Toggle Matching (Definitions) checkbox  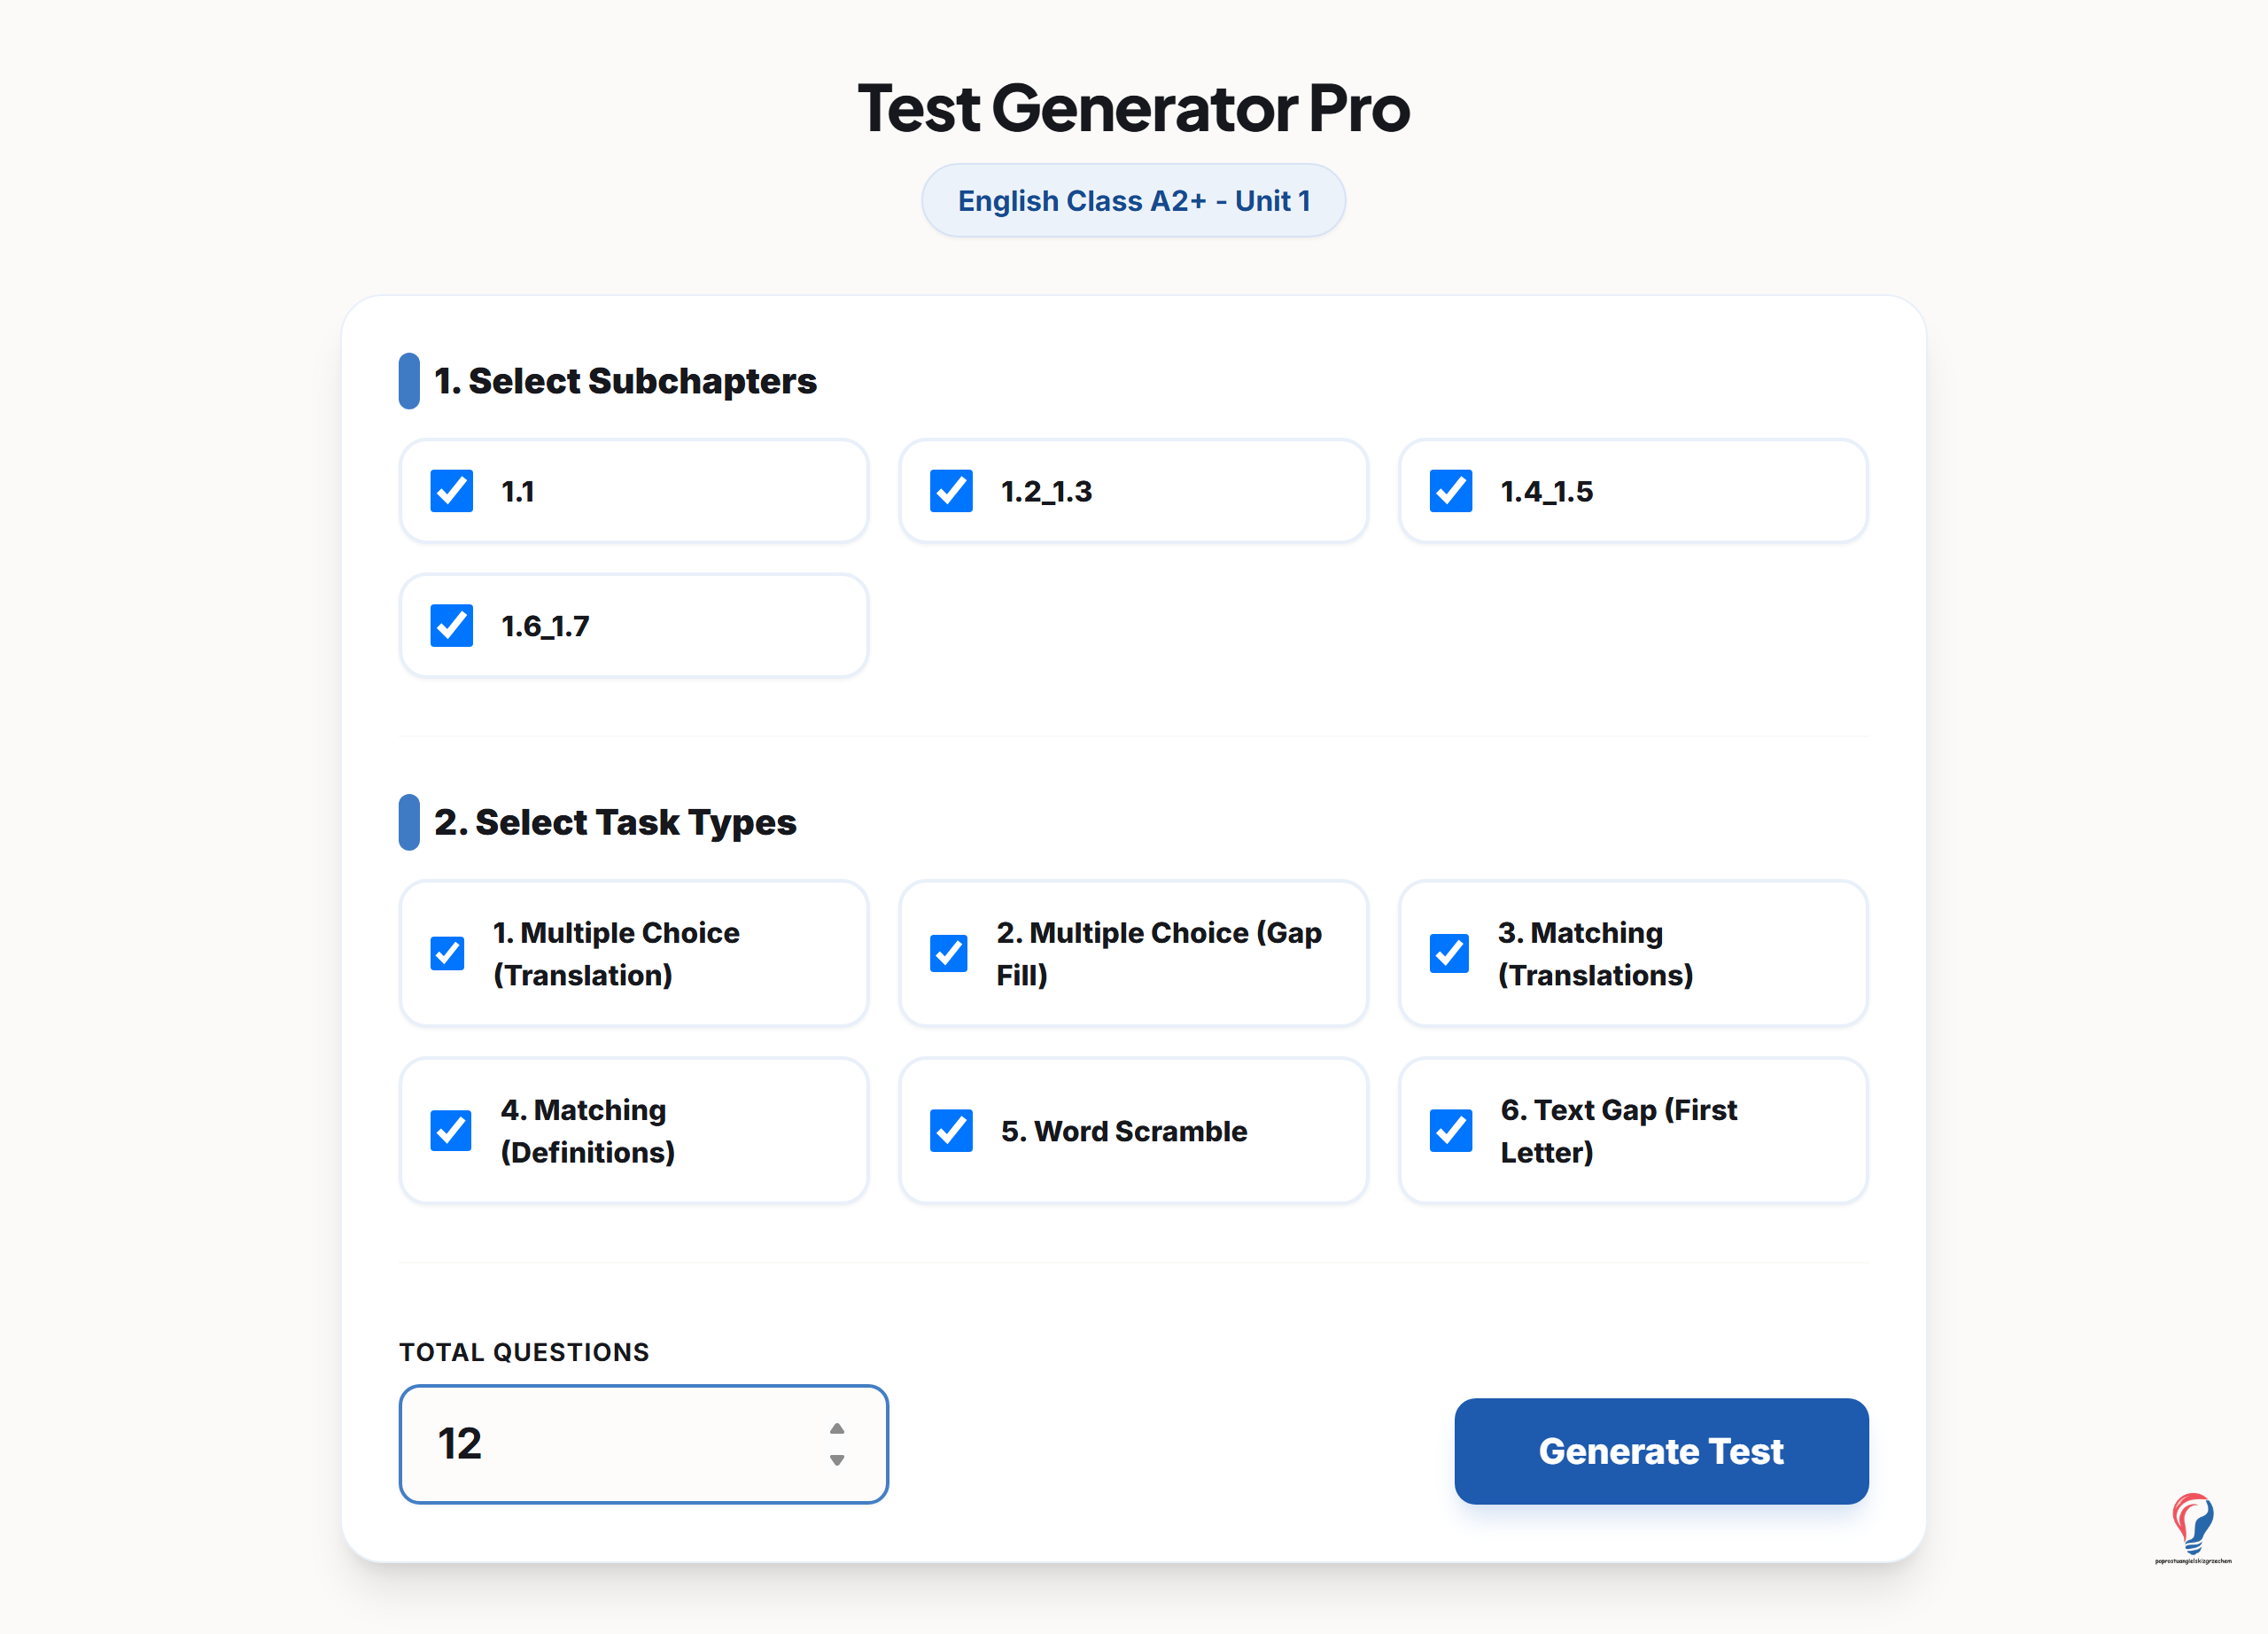tap(451, 1130)
